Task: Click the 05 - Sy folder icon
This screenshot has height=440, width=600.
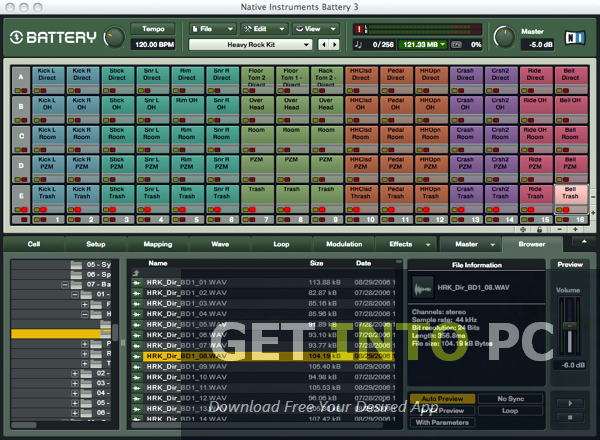Action: tap(77, 265)
